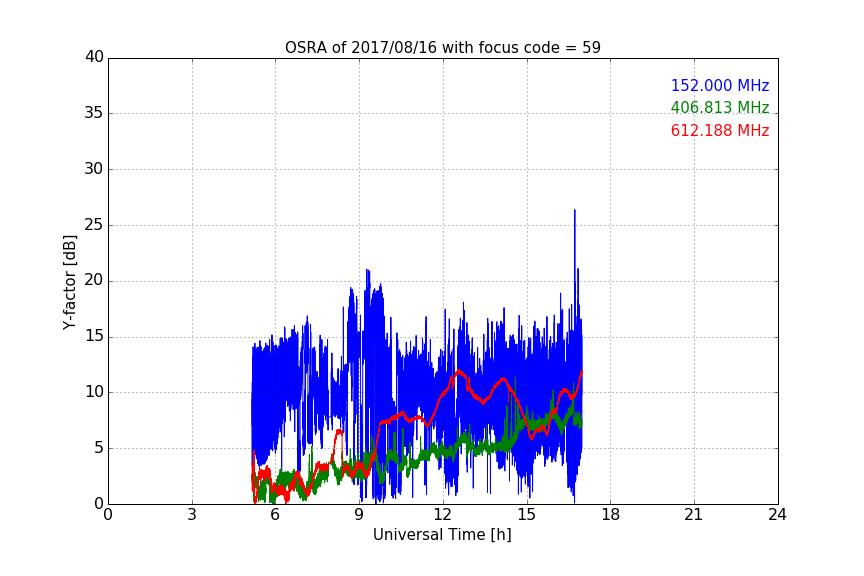Screen dimensions: 864x576
Task: Click the 'Y-factor [dB]' axis label
Action: 69,282
